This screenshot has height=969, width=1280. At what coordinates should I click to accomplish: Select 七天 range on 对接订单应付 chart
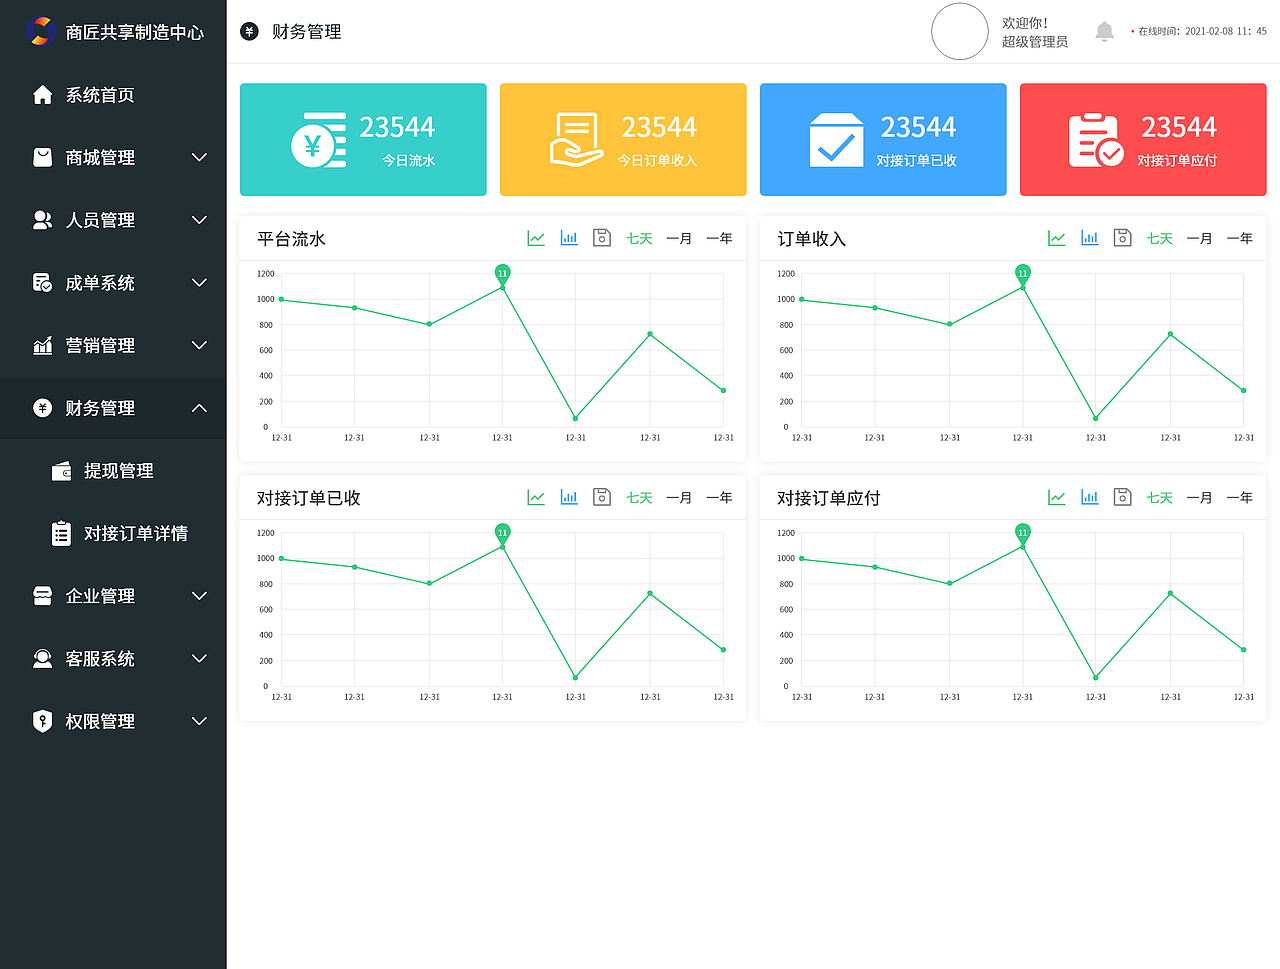point(1159,497)
